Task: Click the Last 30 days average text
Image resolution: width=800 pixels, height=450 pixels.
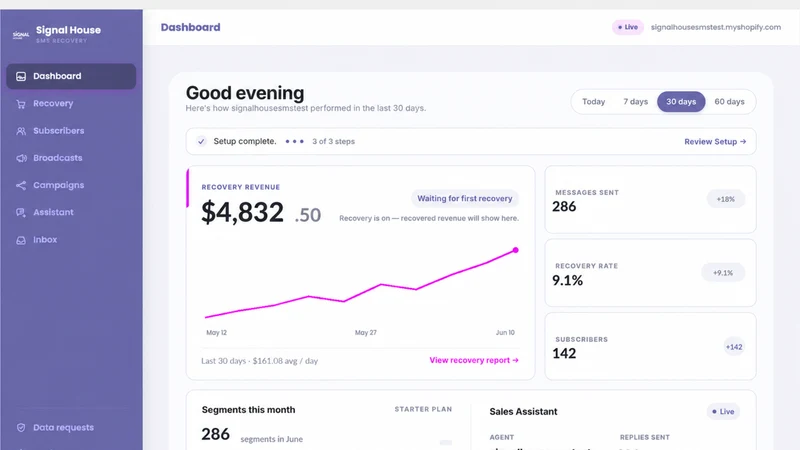Action: tap(260, 361)
